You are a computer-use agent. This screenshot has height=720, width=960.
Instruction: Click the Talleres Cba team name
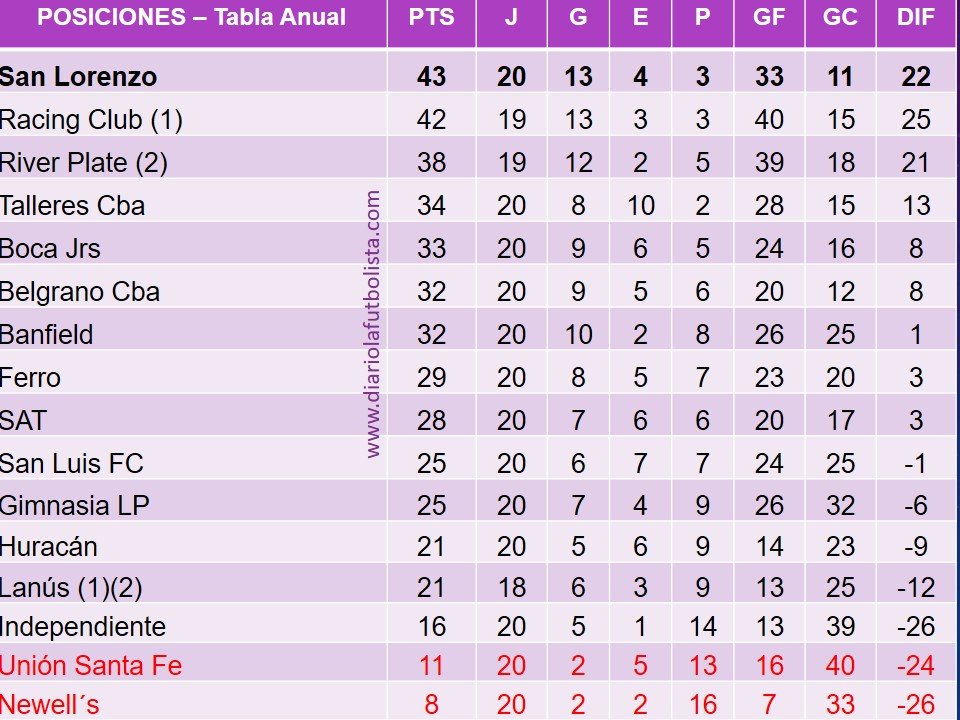[x=72, y=206]
